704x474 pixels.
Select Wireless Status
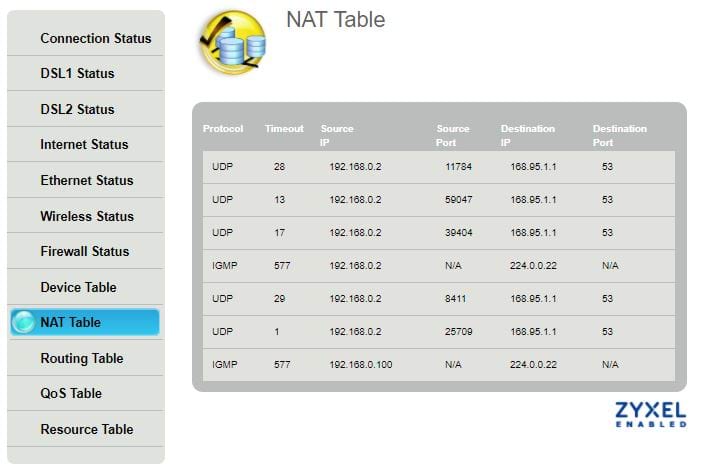coord(86,216)
